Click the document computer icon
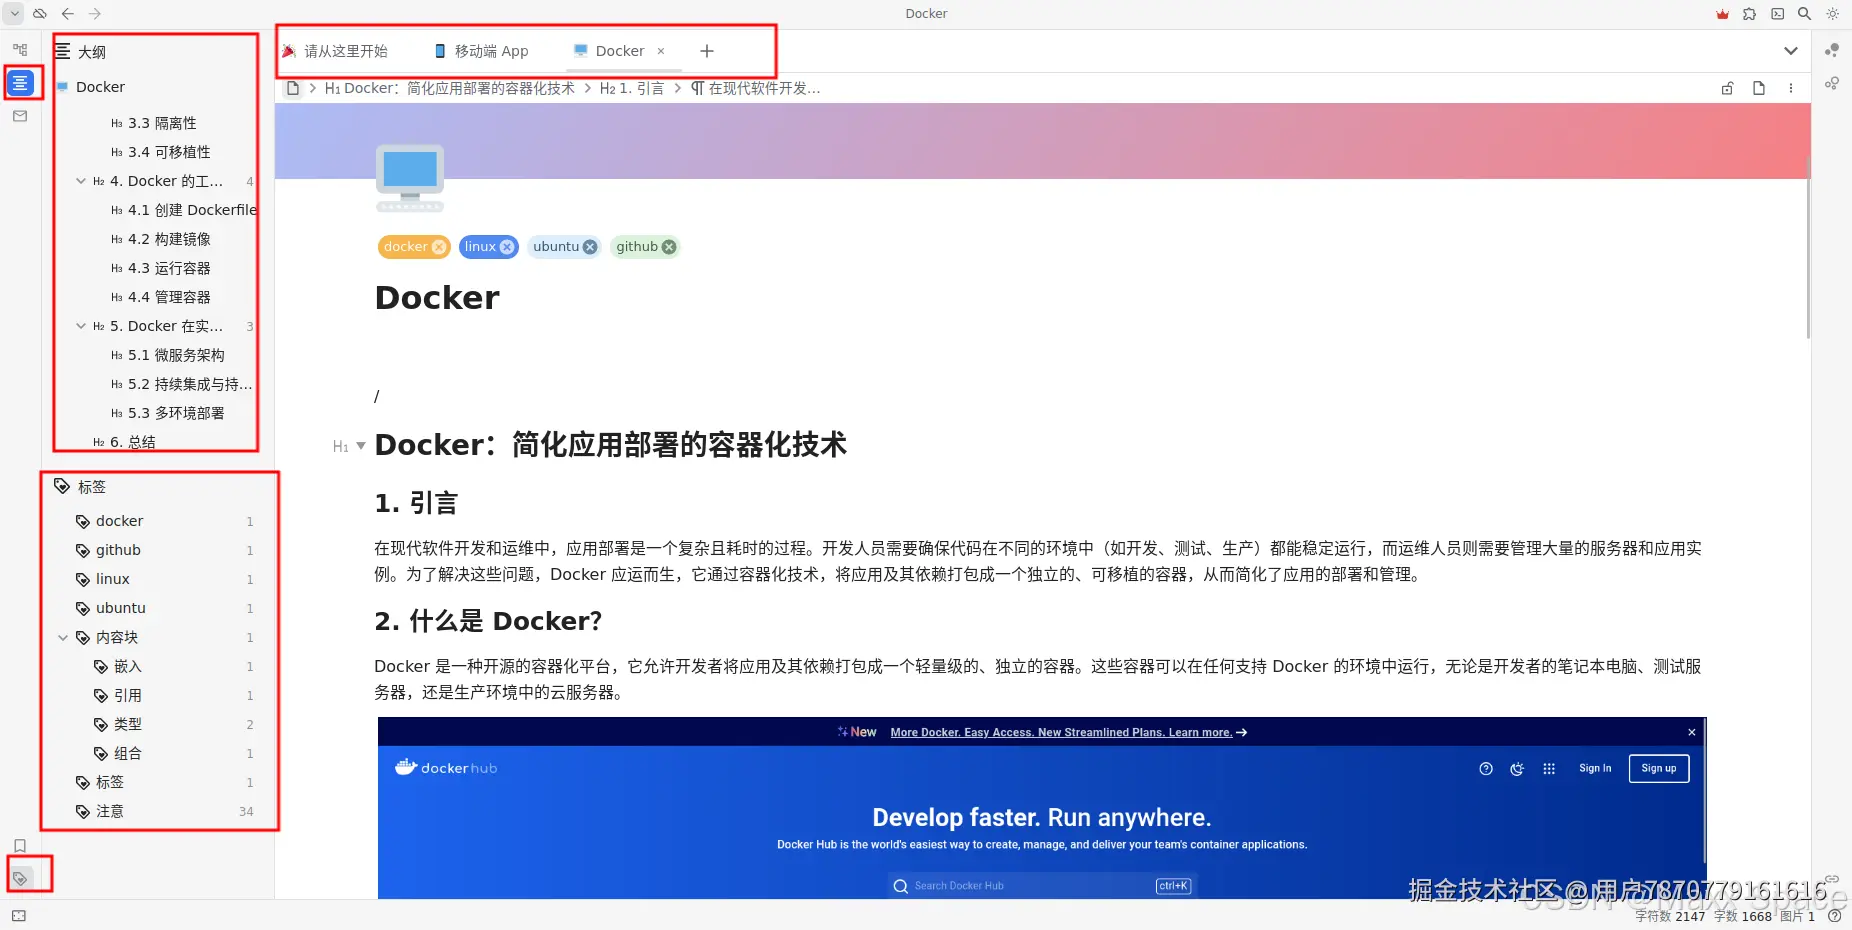Screen dimensions: 1852x930 (410, 178)
